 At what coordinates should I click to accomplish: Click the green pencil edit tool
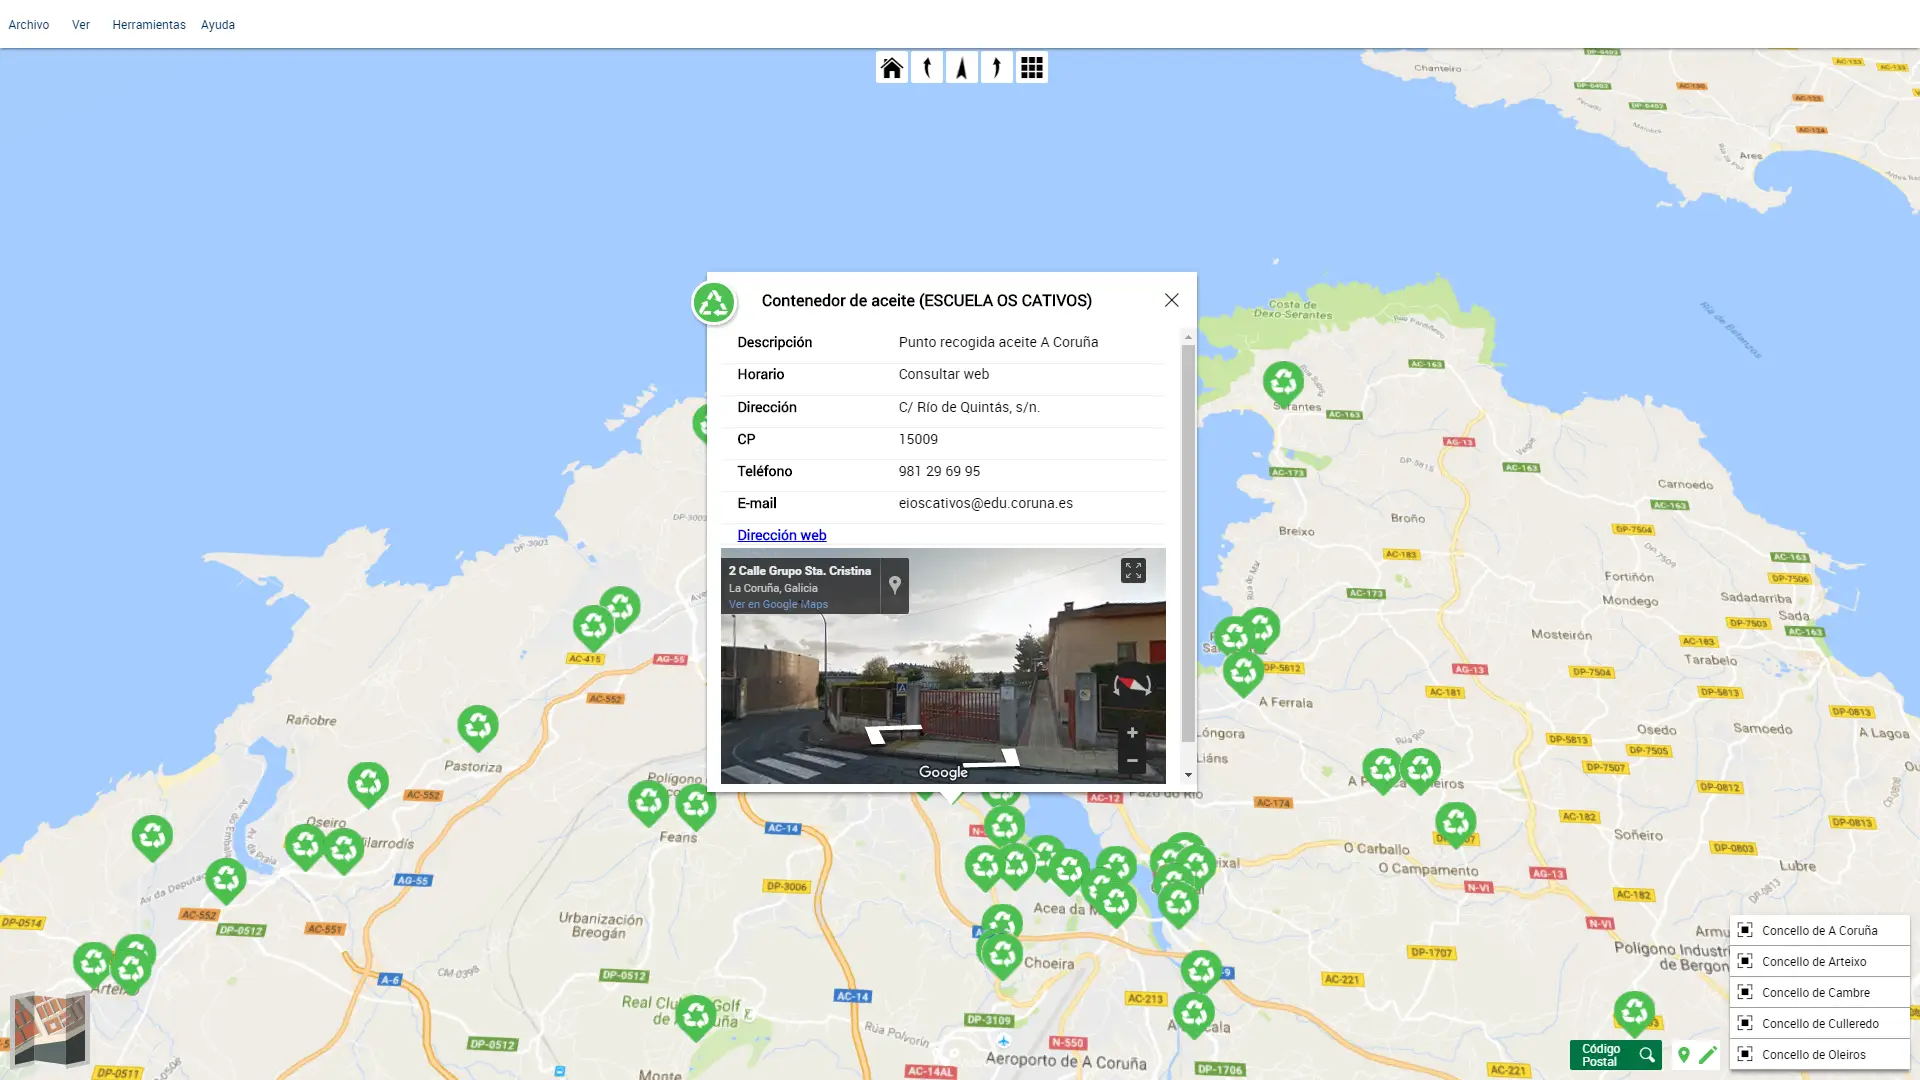point(1708,1055)
